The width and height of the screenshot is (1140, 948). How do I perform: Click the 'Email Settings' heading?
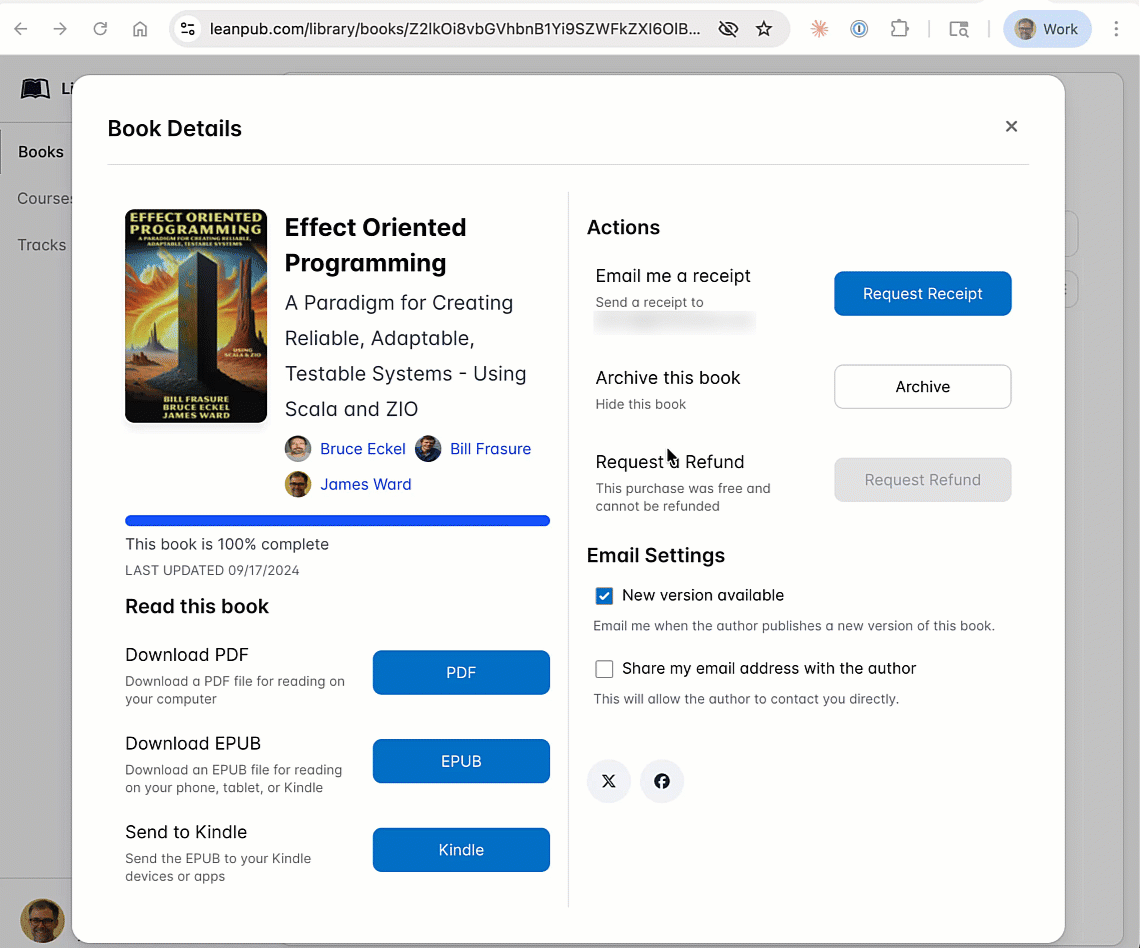tap(656, 555)
